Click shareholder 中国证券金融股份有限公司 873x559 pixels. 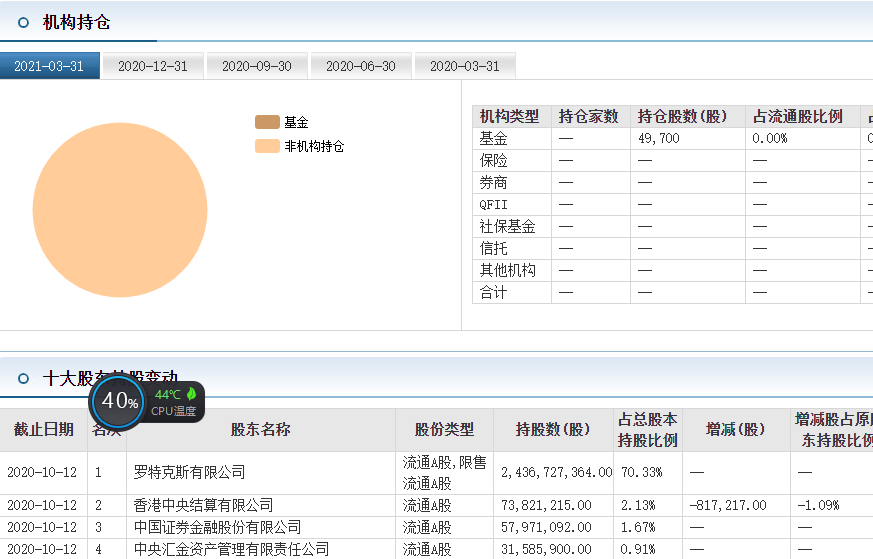tap(217, 527)
